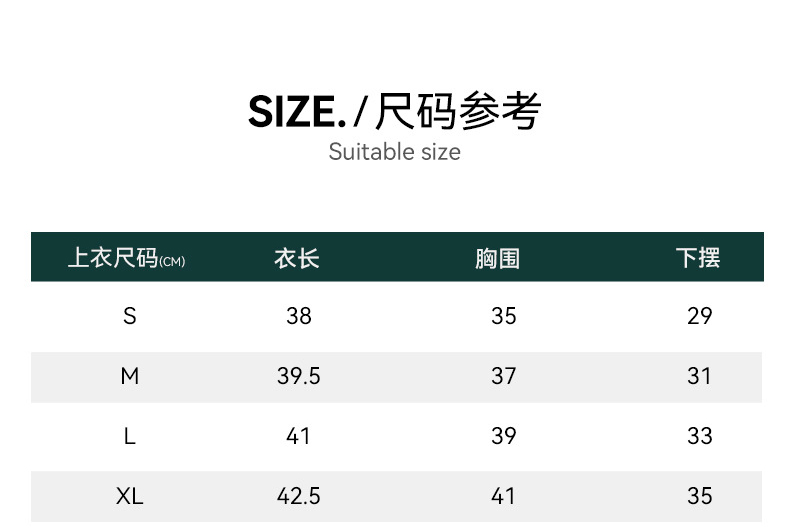Select the 上衣尺码 (CM) column header

(126, 258)
